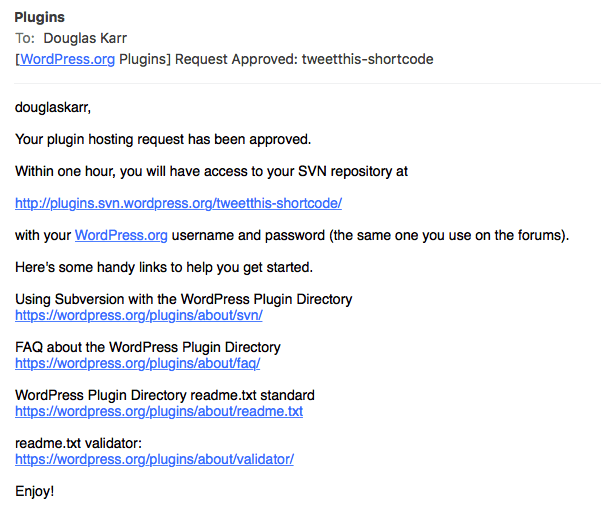Screen dimensions: 601x518
Task: Click the "FAQ about the WordPress Plugin Directory" heading
Action: tap(148, 347)
